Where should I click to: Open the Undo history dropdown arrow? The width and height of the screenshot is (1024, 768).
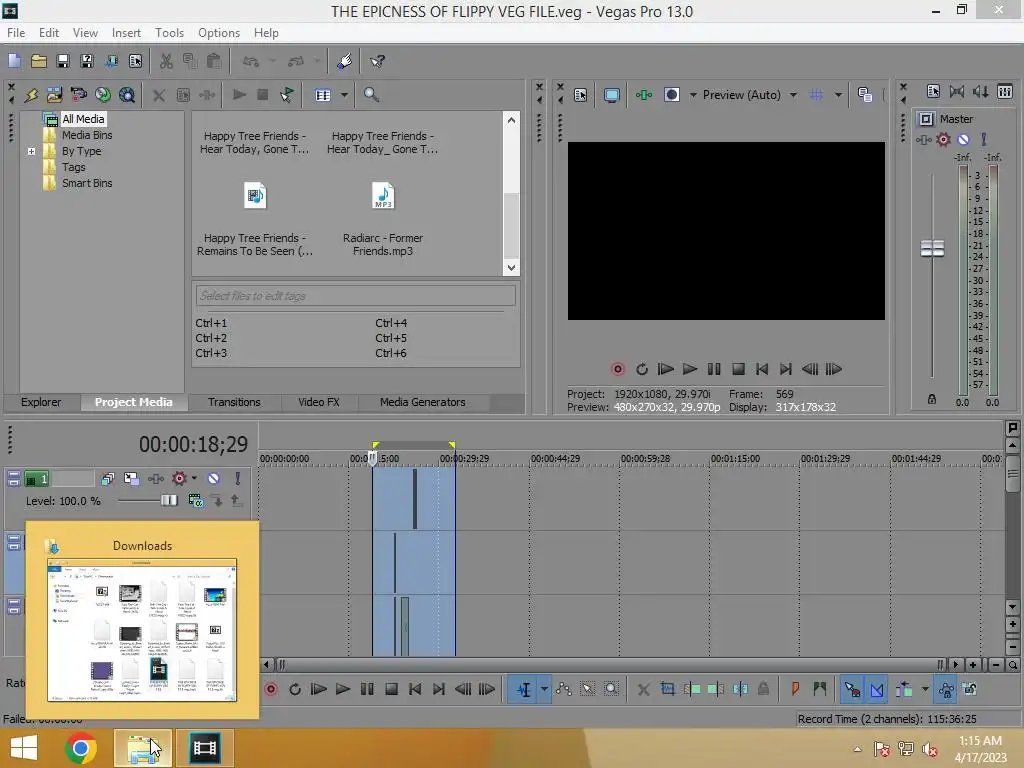272,61
